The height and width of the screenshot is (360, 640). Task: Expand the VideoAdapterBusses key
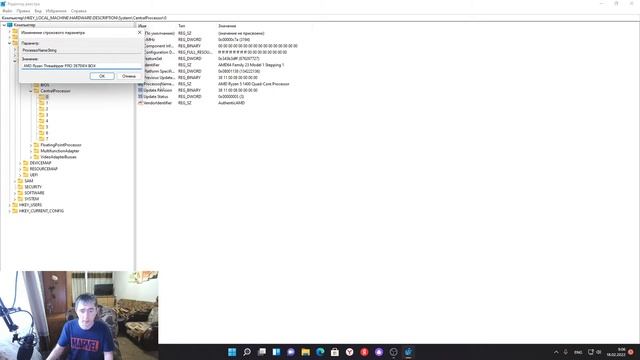pos(31,157)
